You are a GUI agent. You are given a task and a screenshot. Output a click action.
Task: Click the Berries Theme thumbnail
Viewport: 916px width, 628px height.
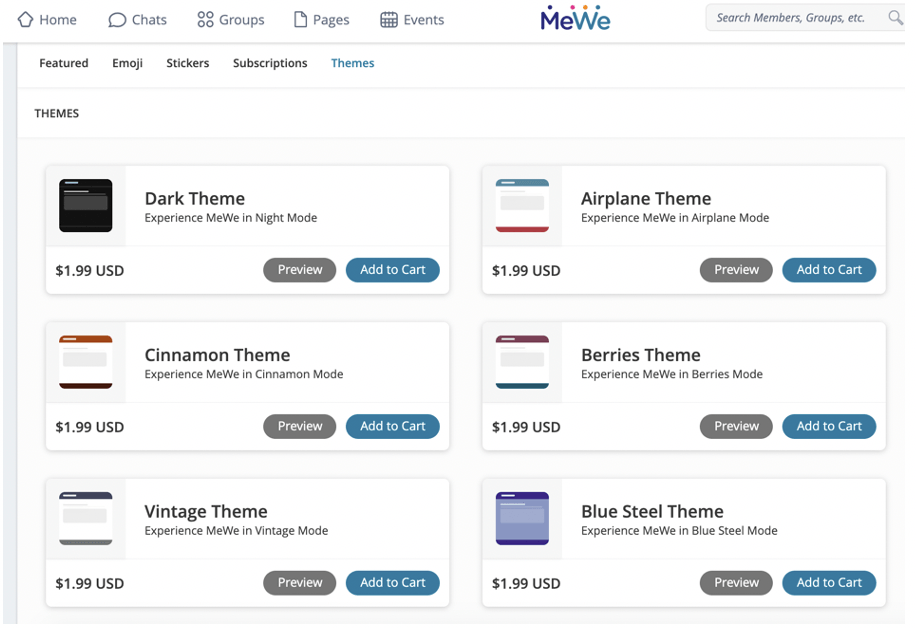[x=522, y=362]
